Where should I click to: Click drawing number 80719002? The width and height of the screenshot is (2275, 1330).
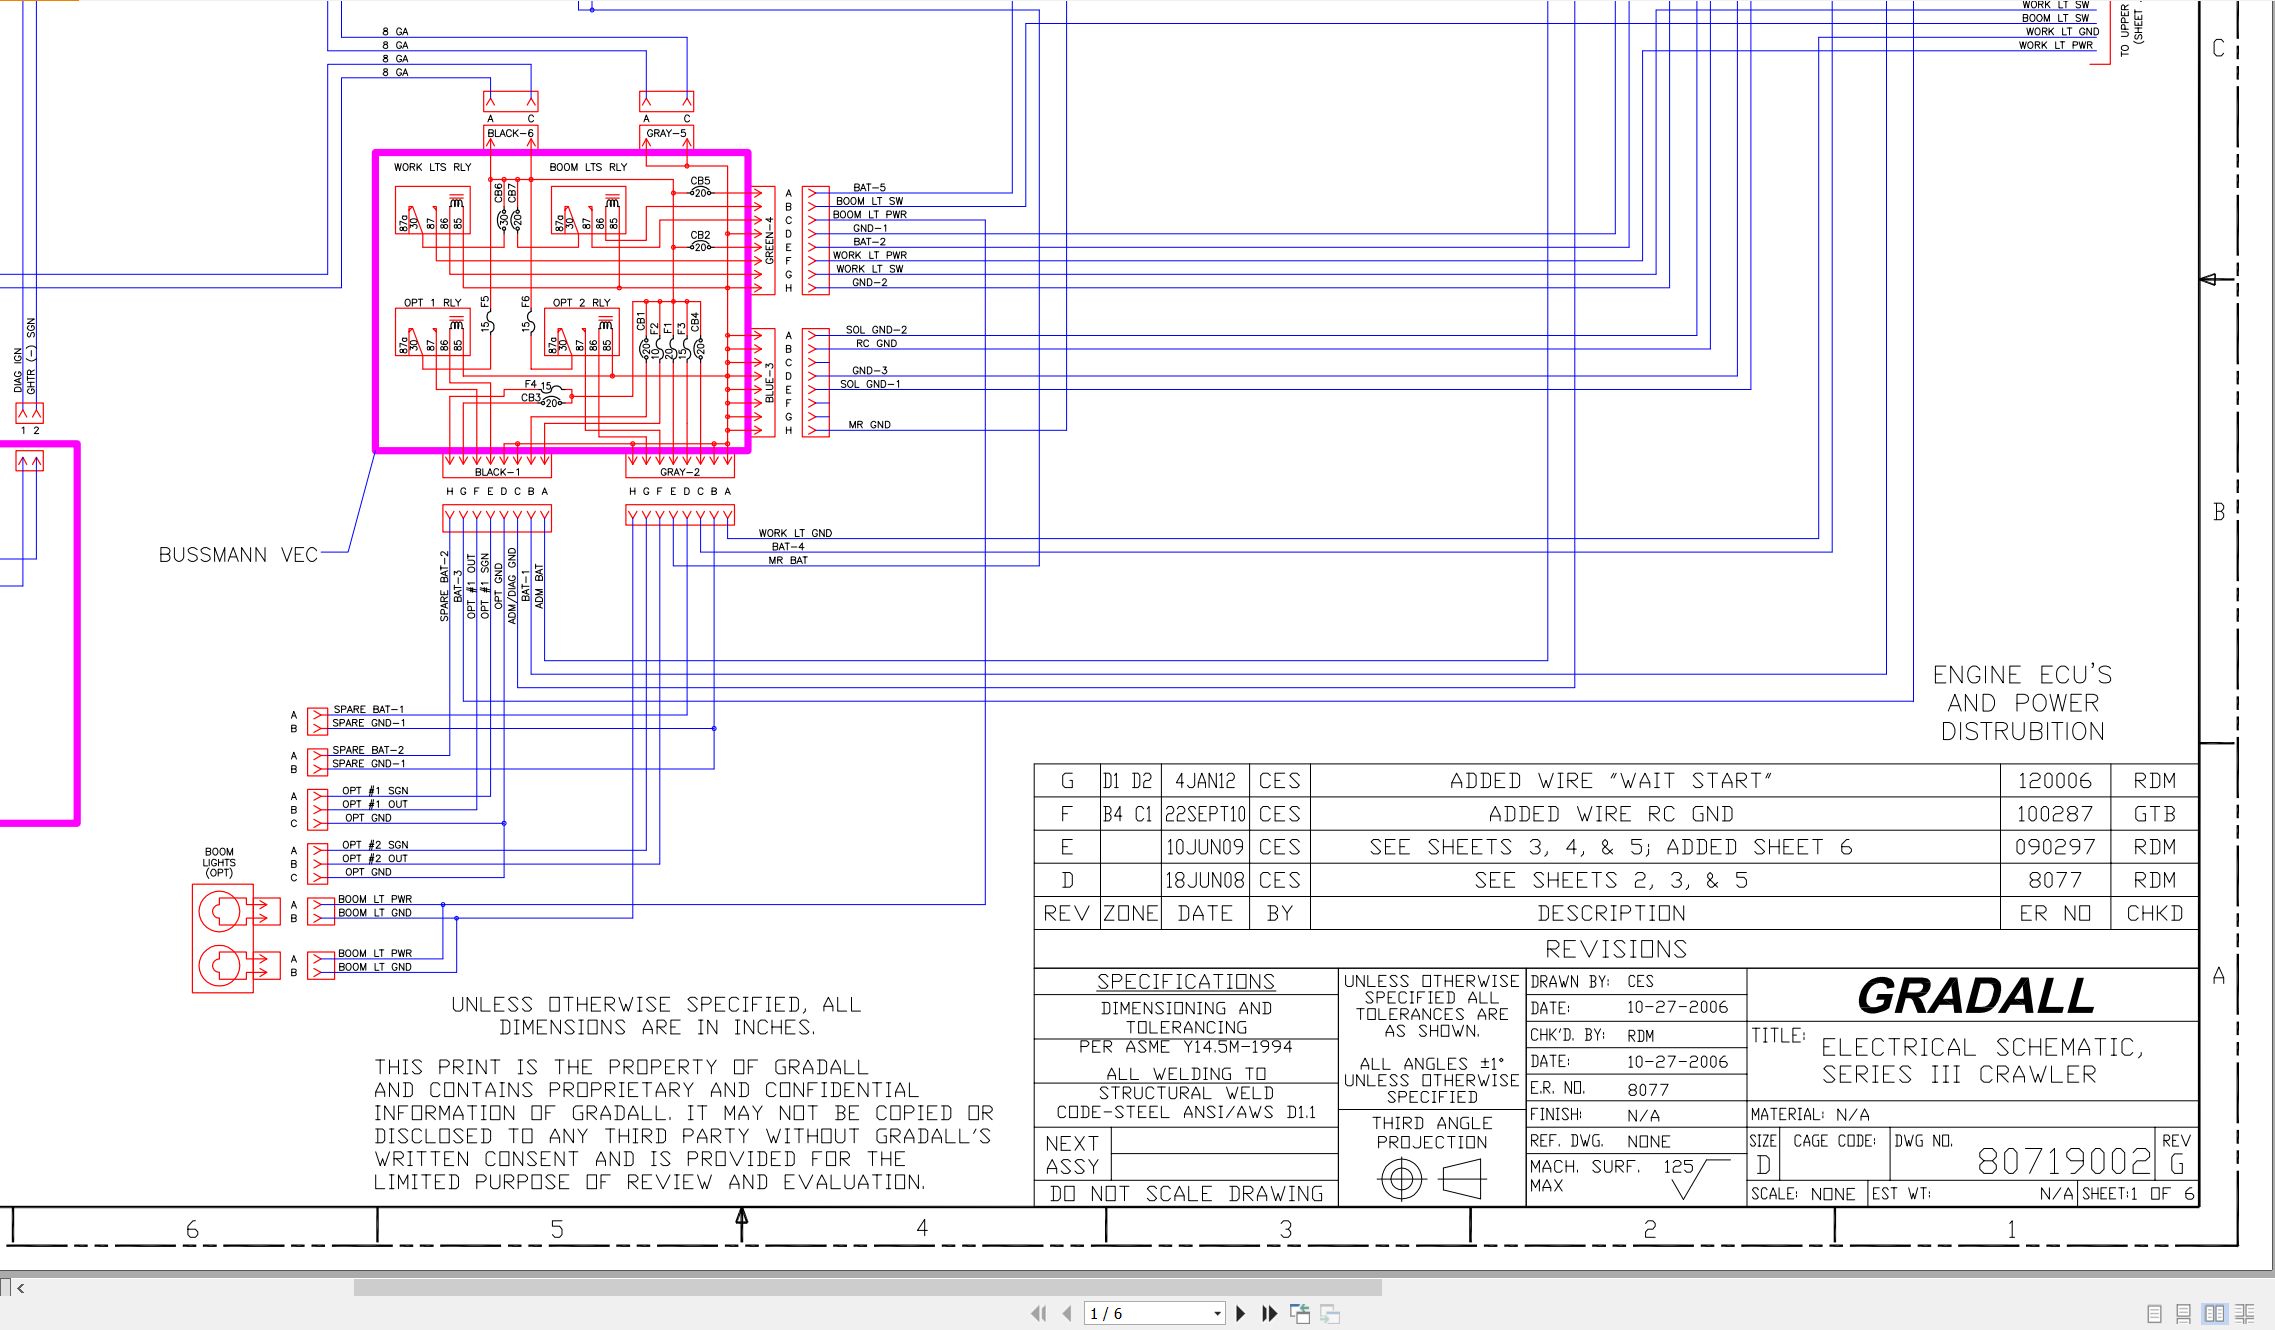pos(2064,1161)
